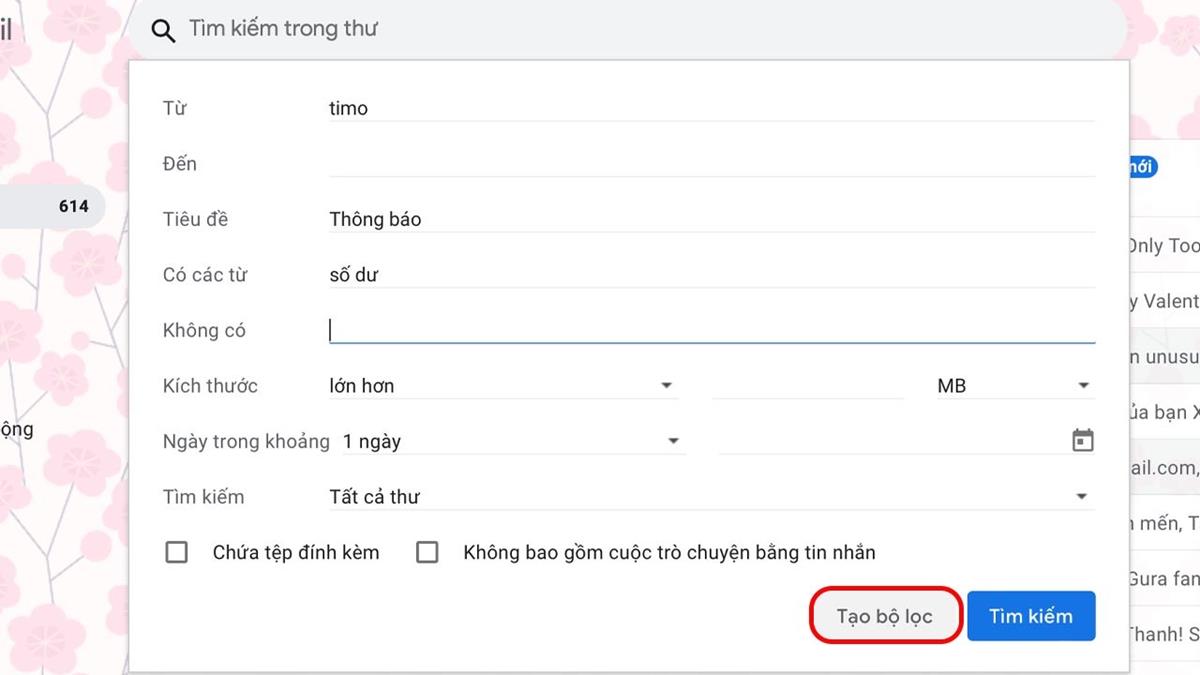Click the search magnifier icon
The image size is (1200, 675).
pyautogui.click(x=163, y=30)
